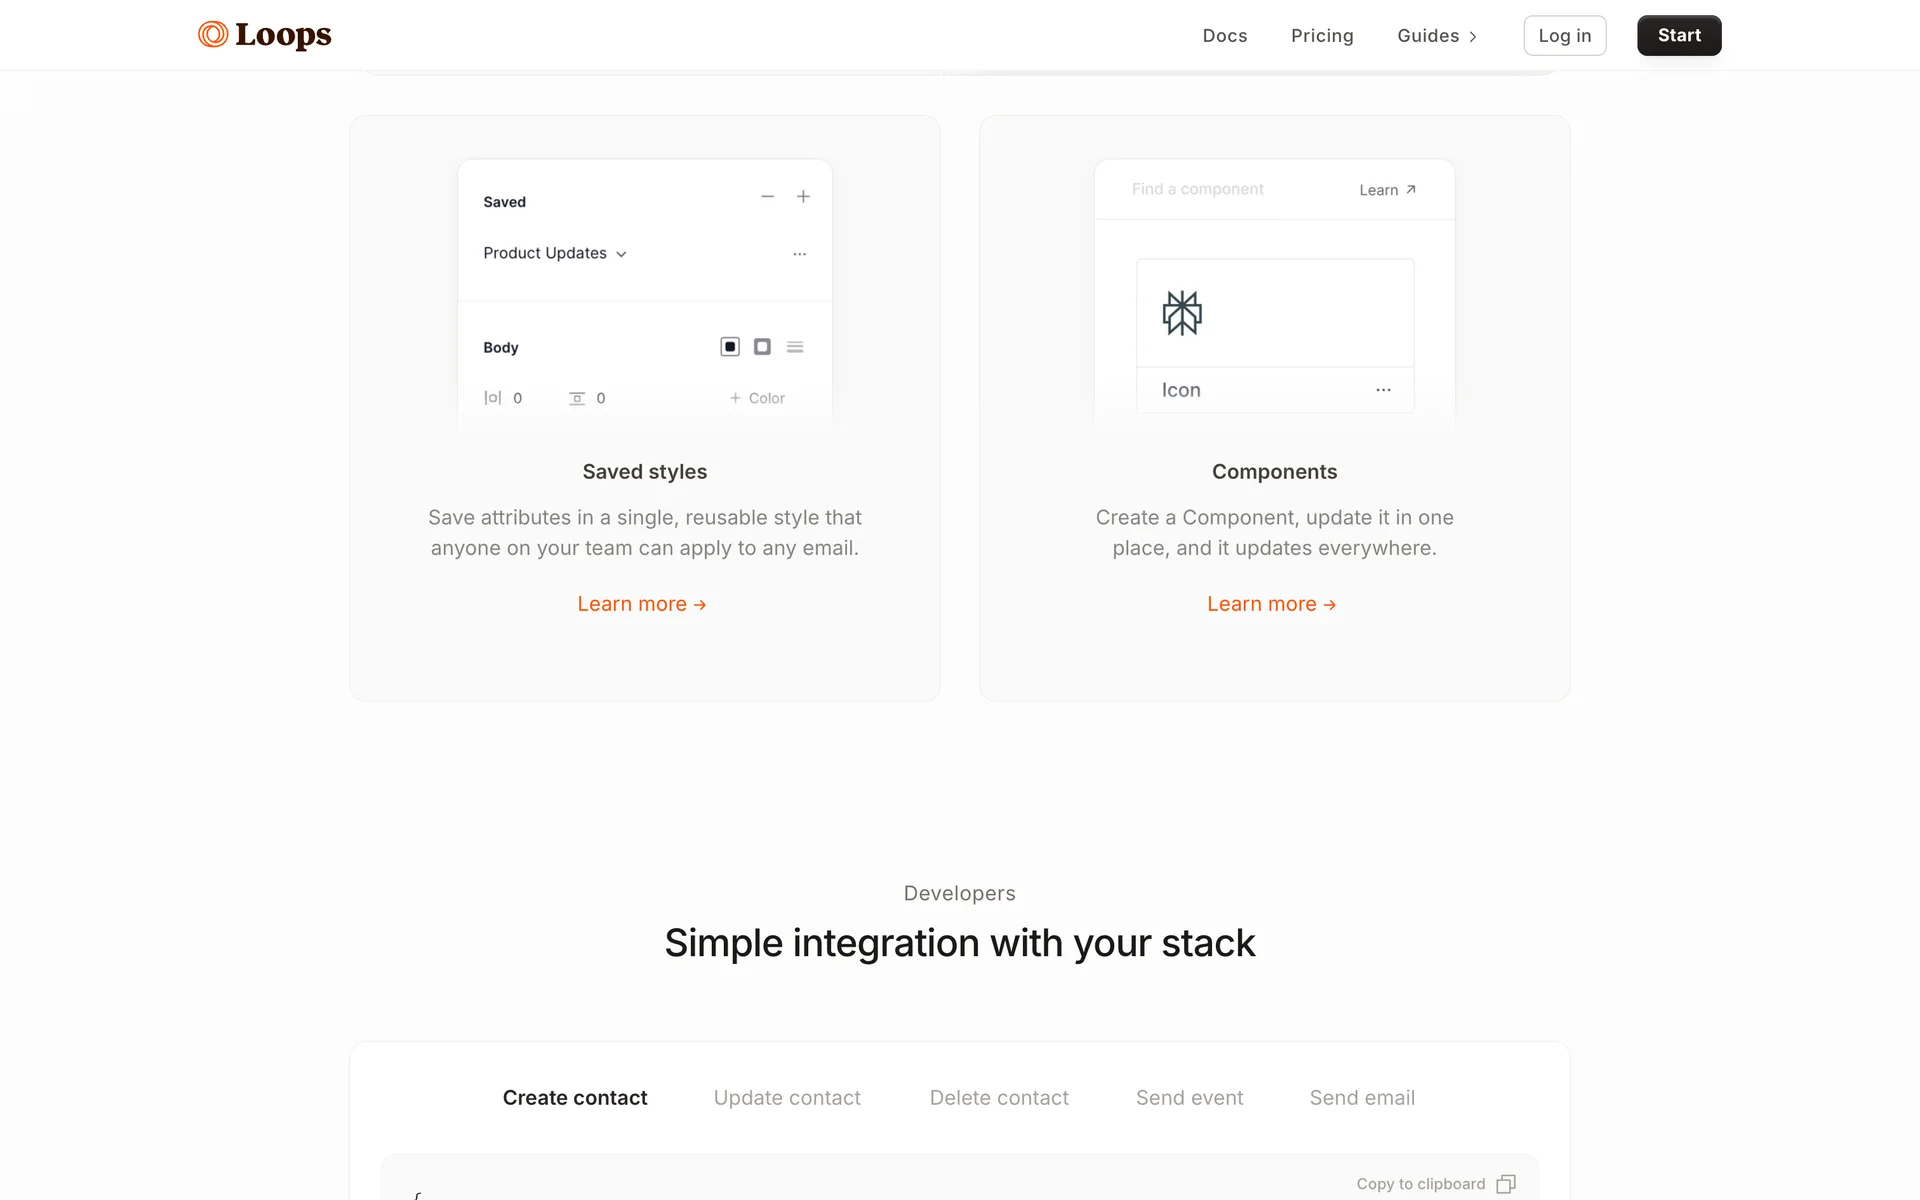The image size is (1920, 1200).
Task: Click the minus icon in Saved panel
Action: pos(767,197)
